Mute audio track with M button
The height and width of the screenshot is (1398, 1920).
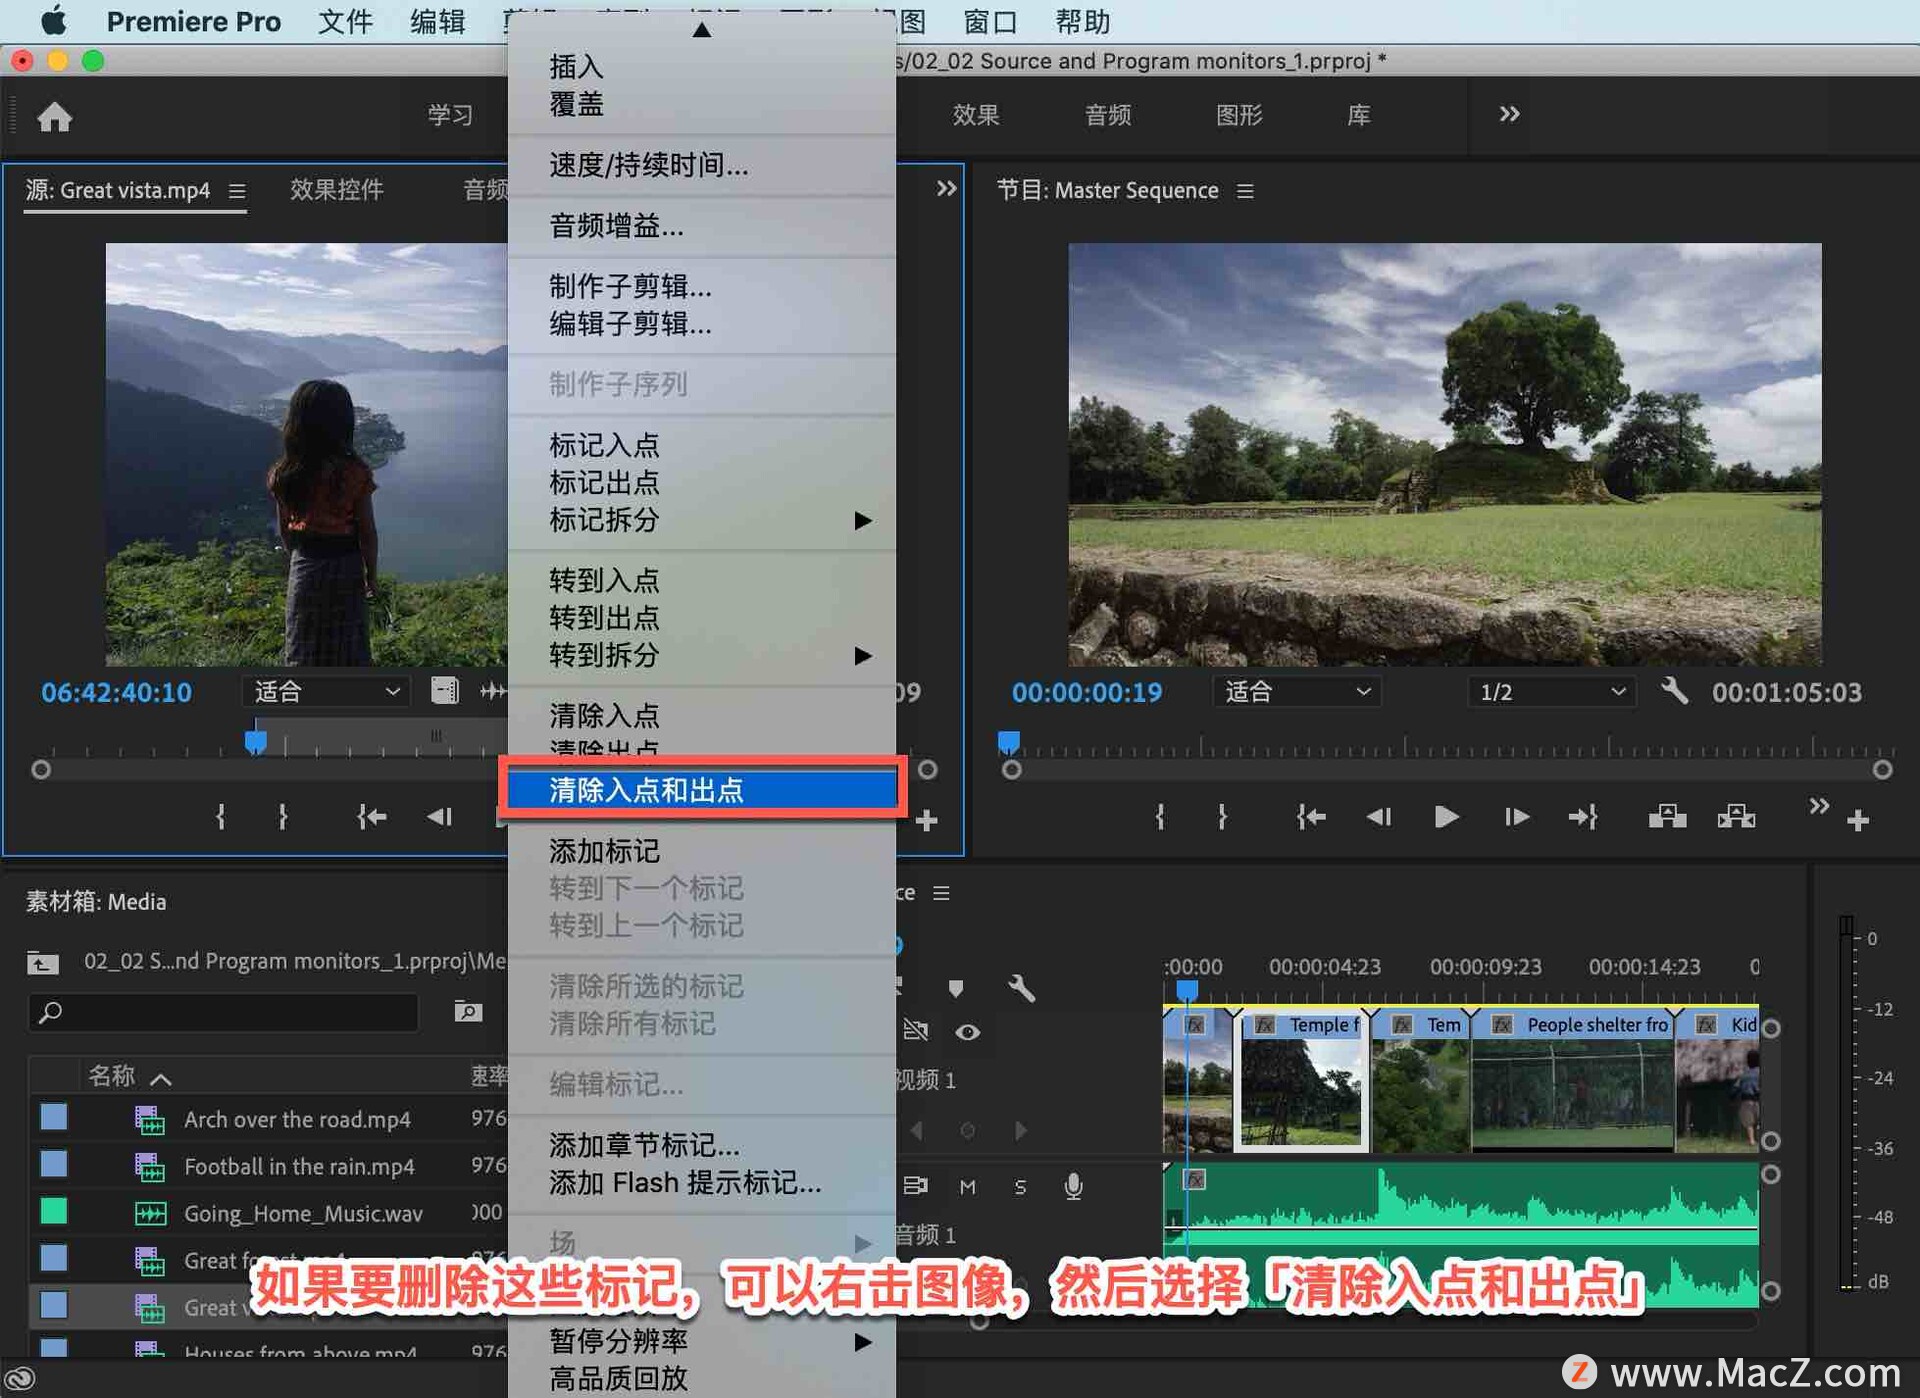[x=967, y=1187]
